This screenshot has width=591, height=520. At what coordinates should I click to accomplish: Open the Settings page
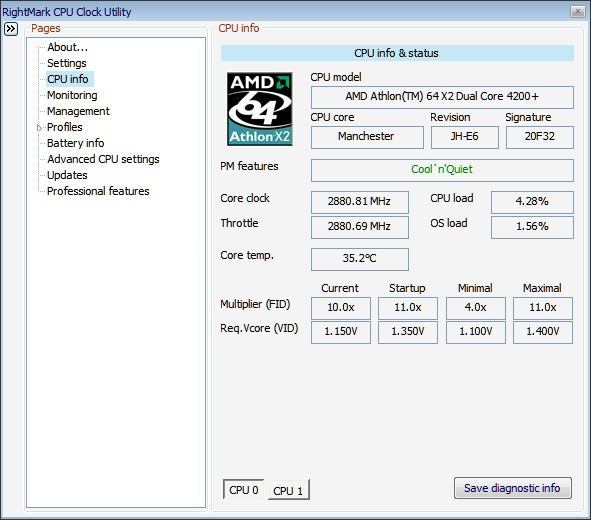[x=67, y=63]
